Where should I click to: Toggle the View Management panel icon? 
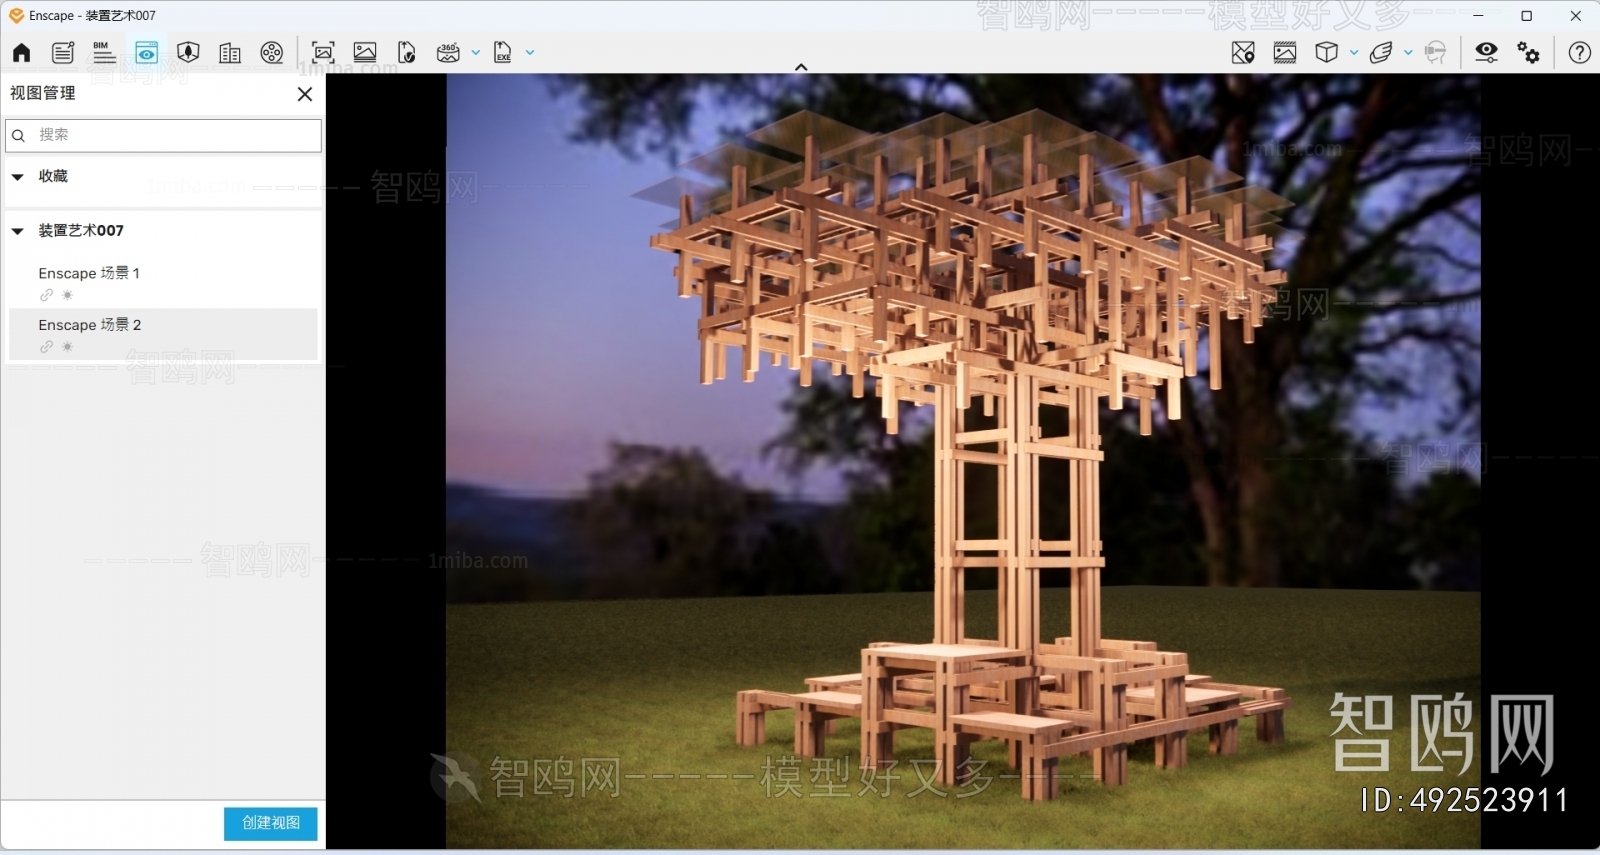(146, 53)
